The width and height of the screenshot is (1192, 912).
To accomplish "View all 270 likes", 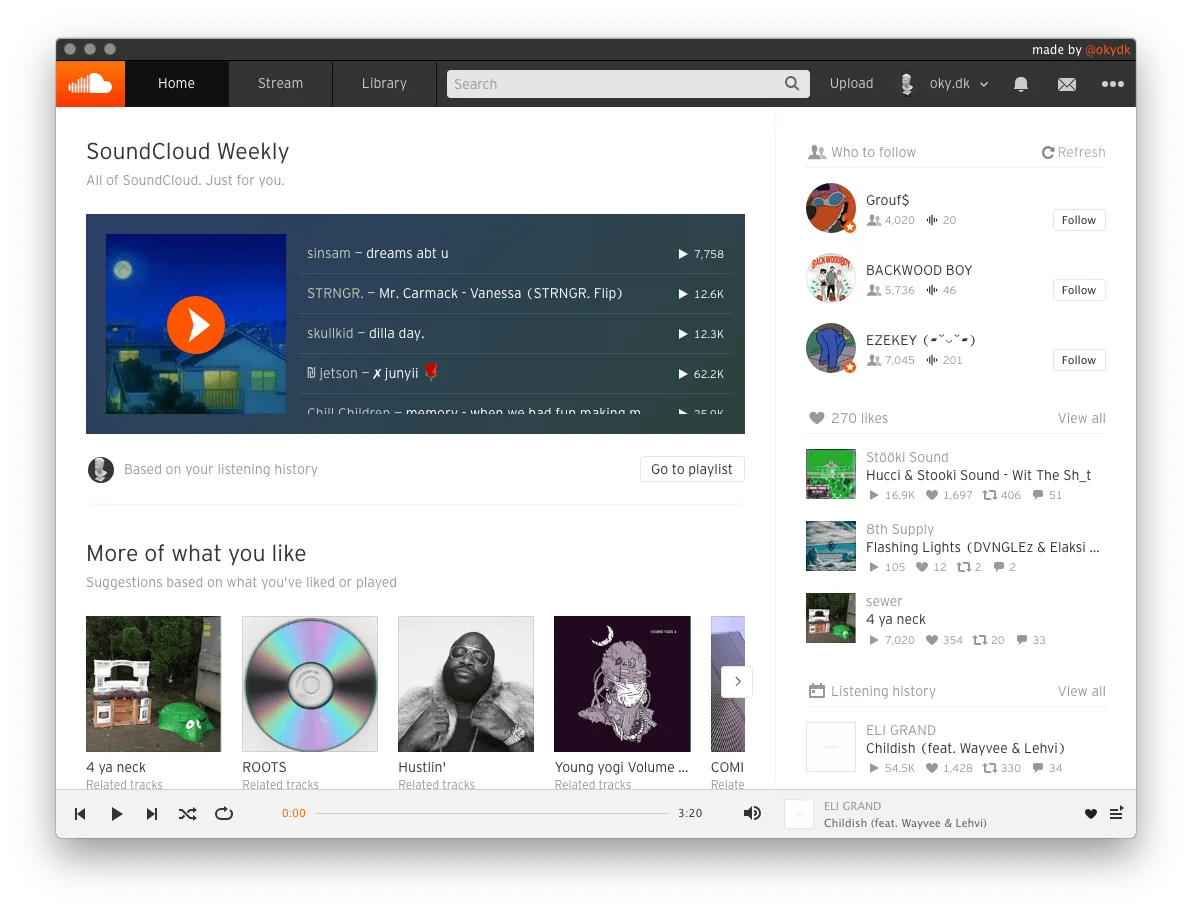I will point(1081,418).
